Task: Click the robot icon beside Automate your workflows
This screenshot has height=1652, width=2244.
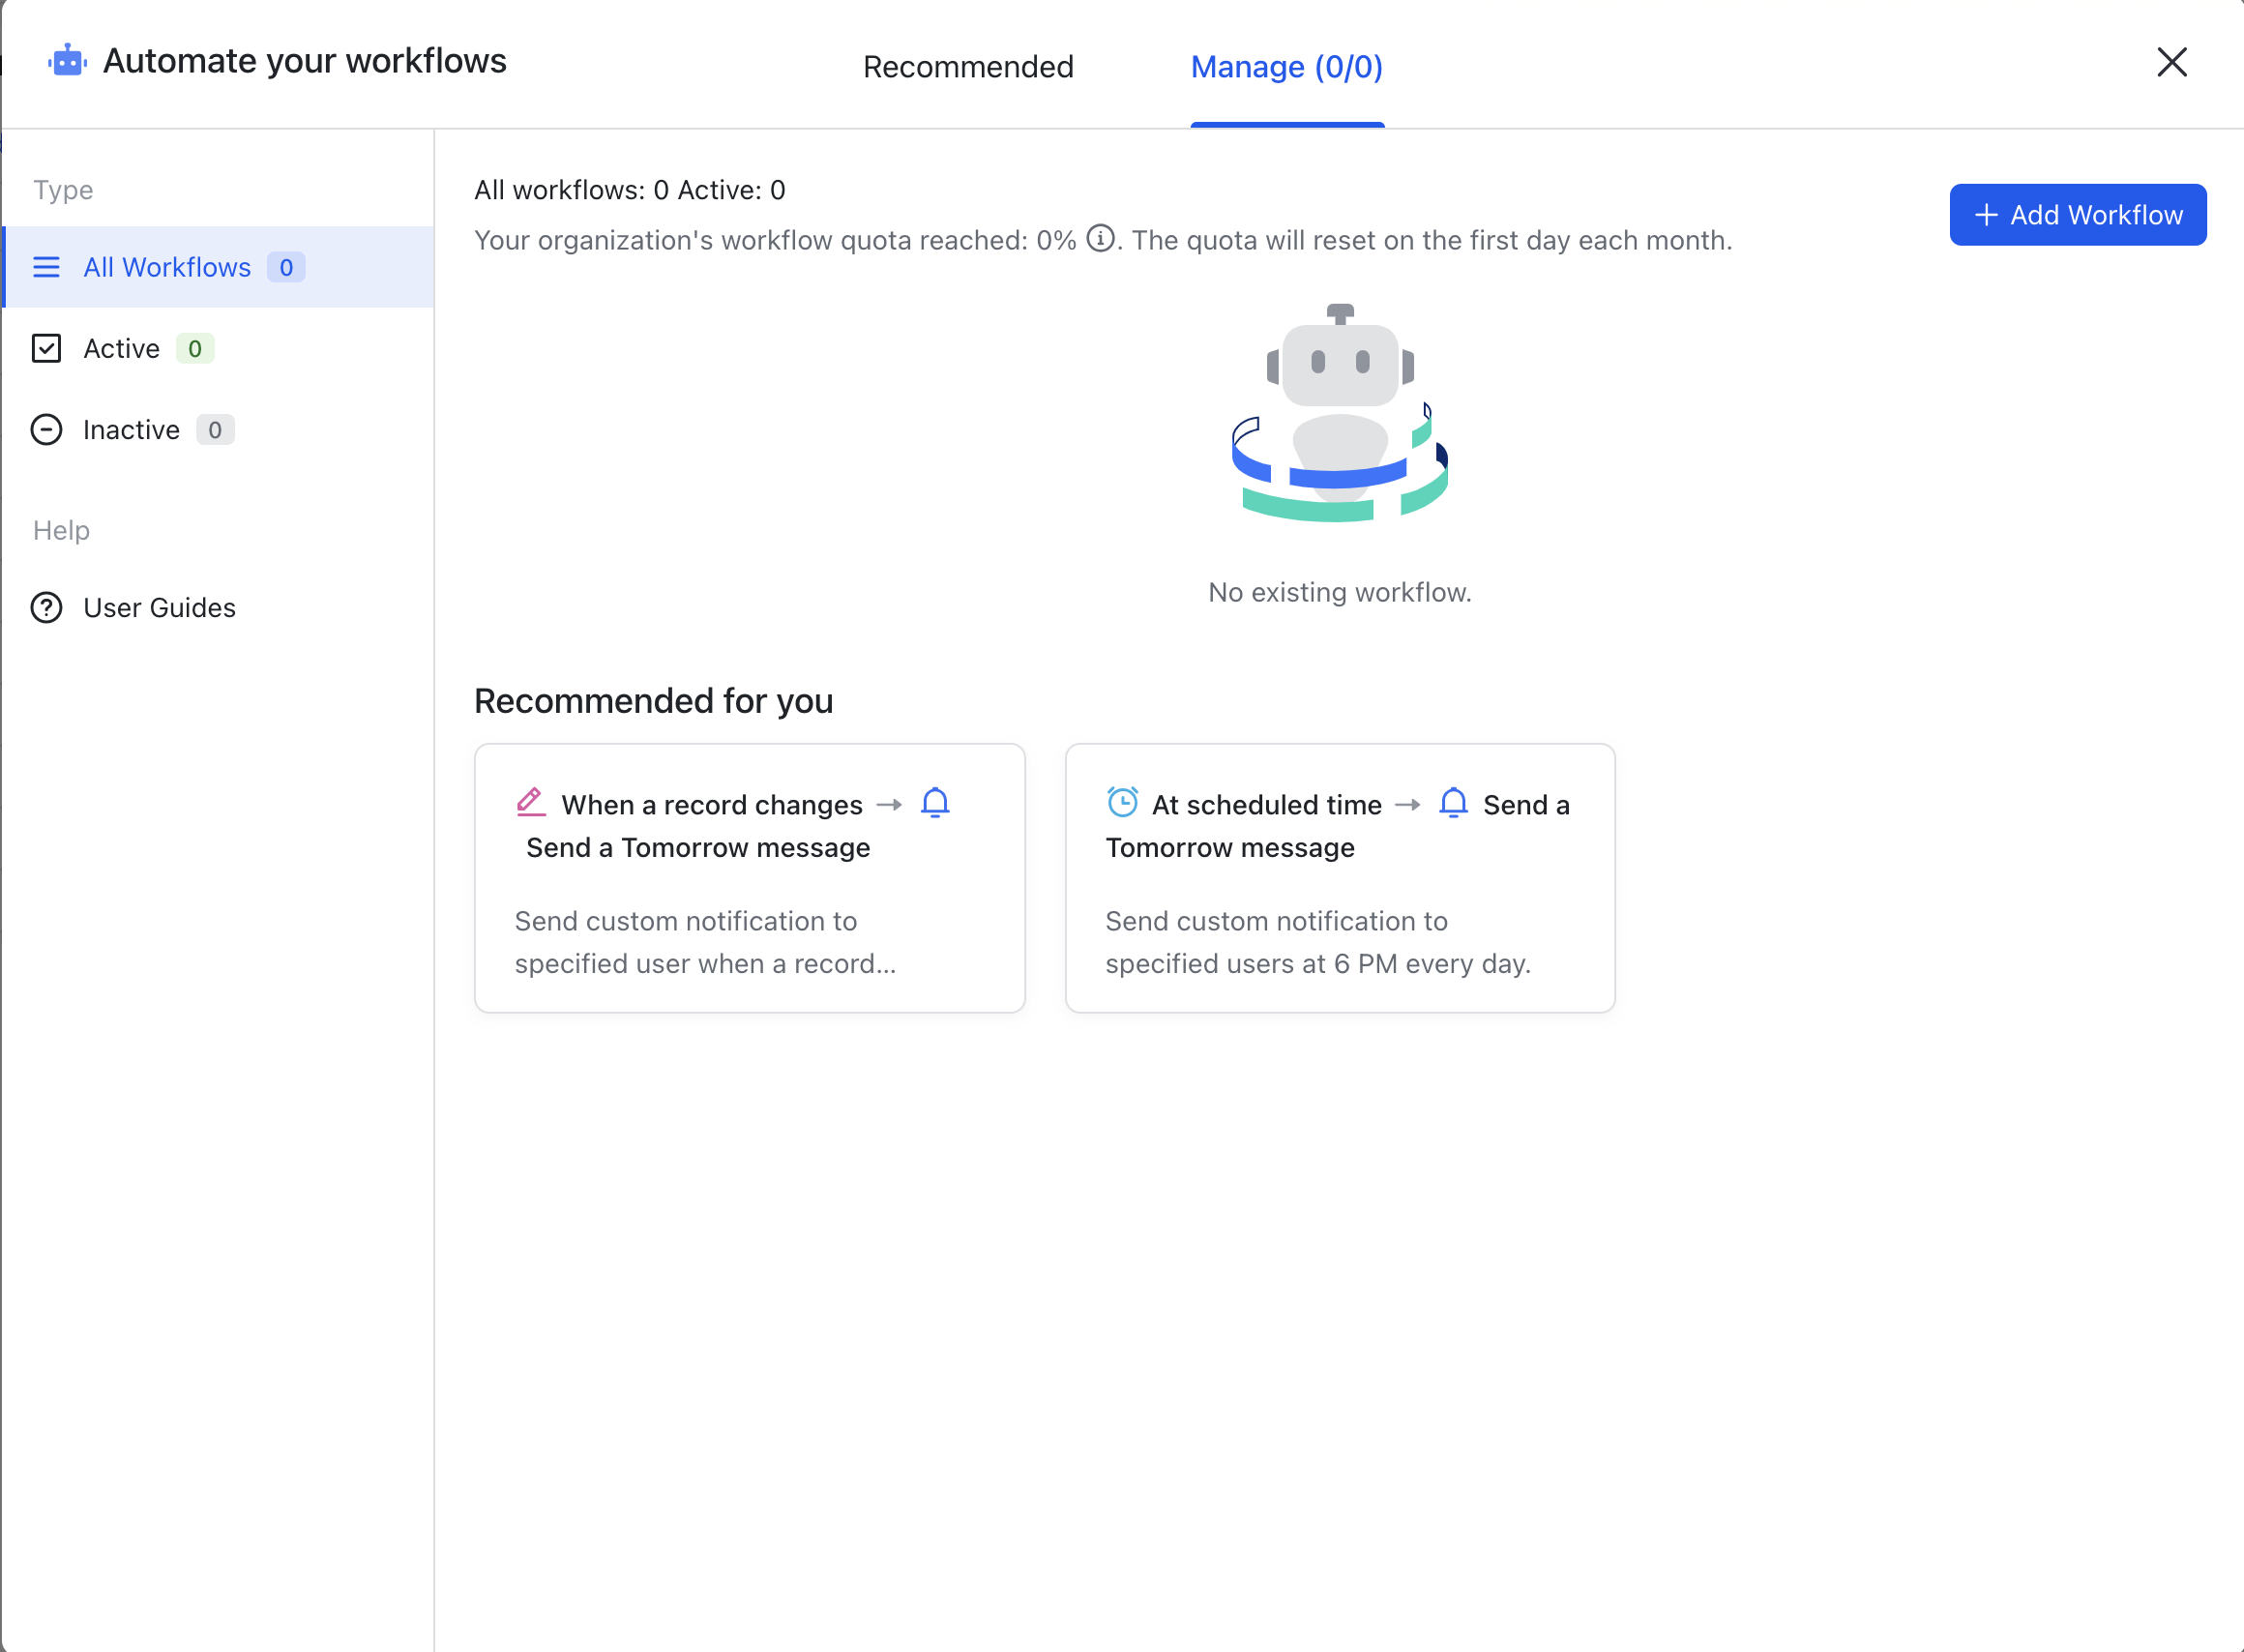Action: (x=67, y=61)
